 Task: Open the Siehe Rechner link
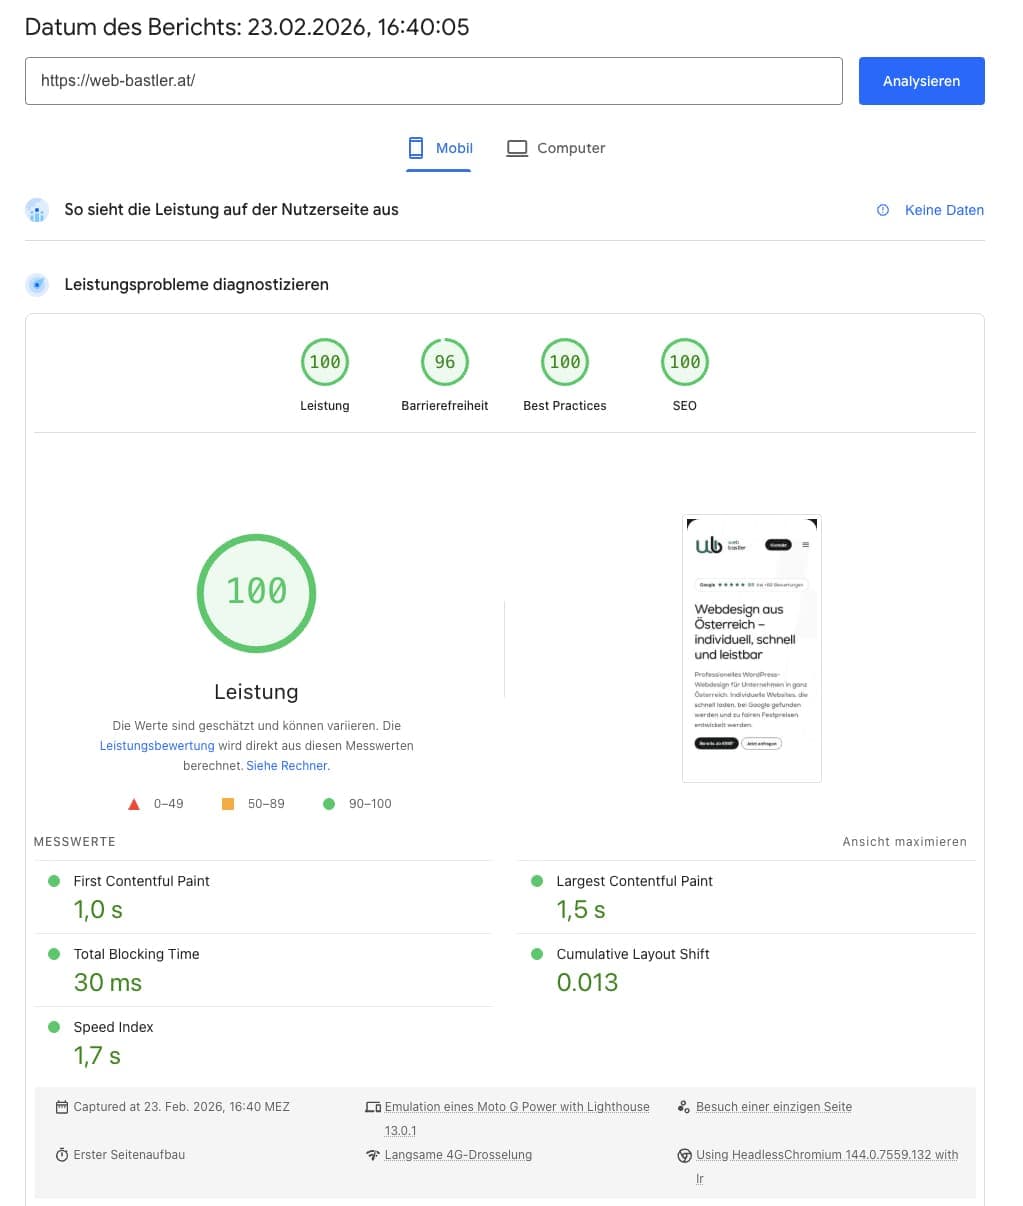point(287,766)
